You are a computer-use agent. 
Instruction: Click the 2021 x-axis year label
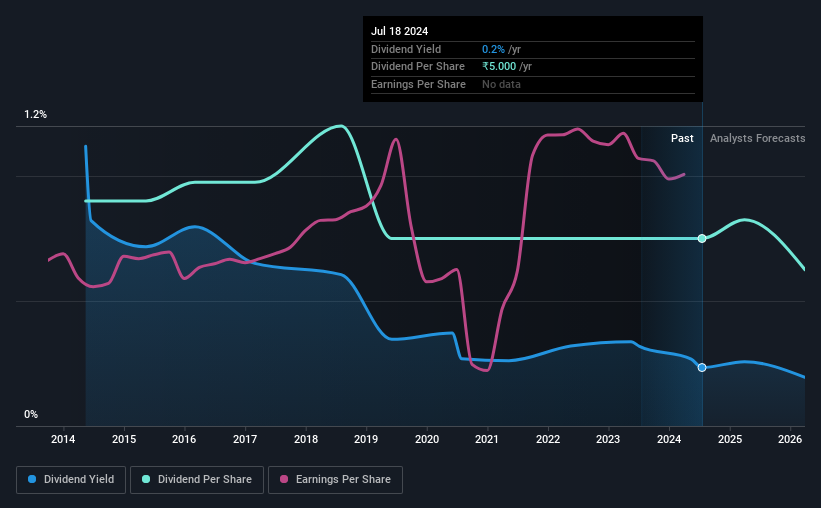(x=487, y=439)
